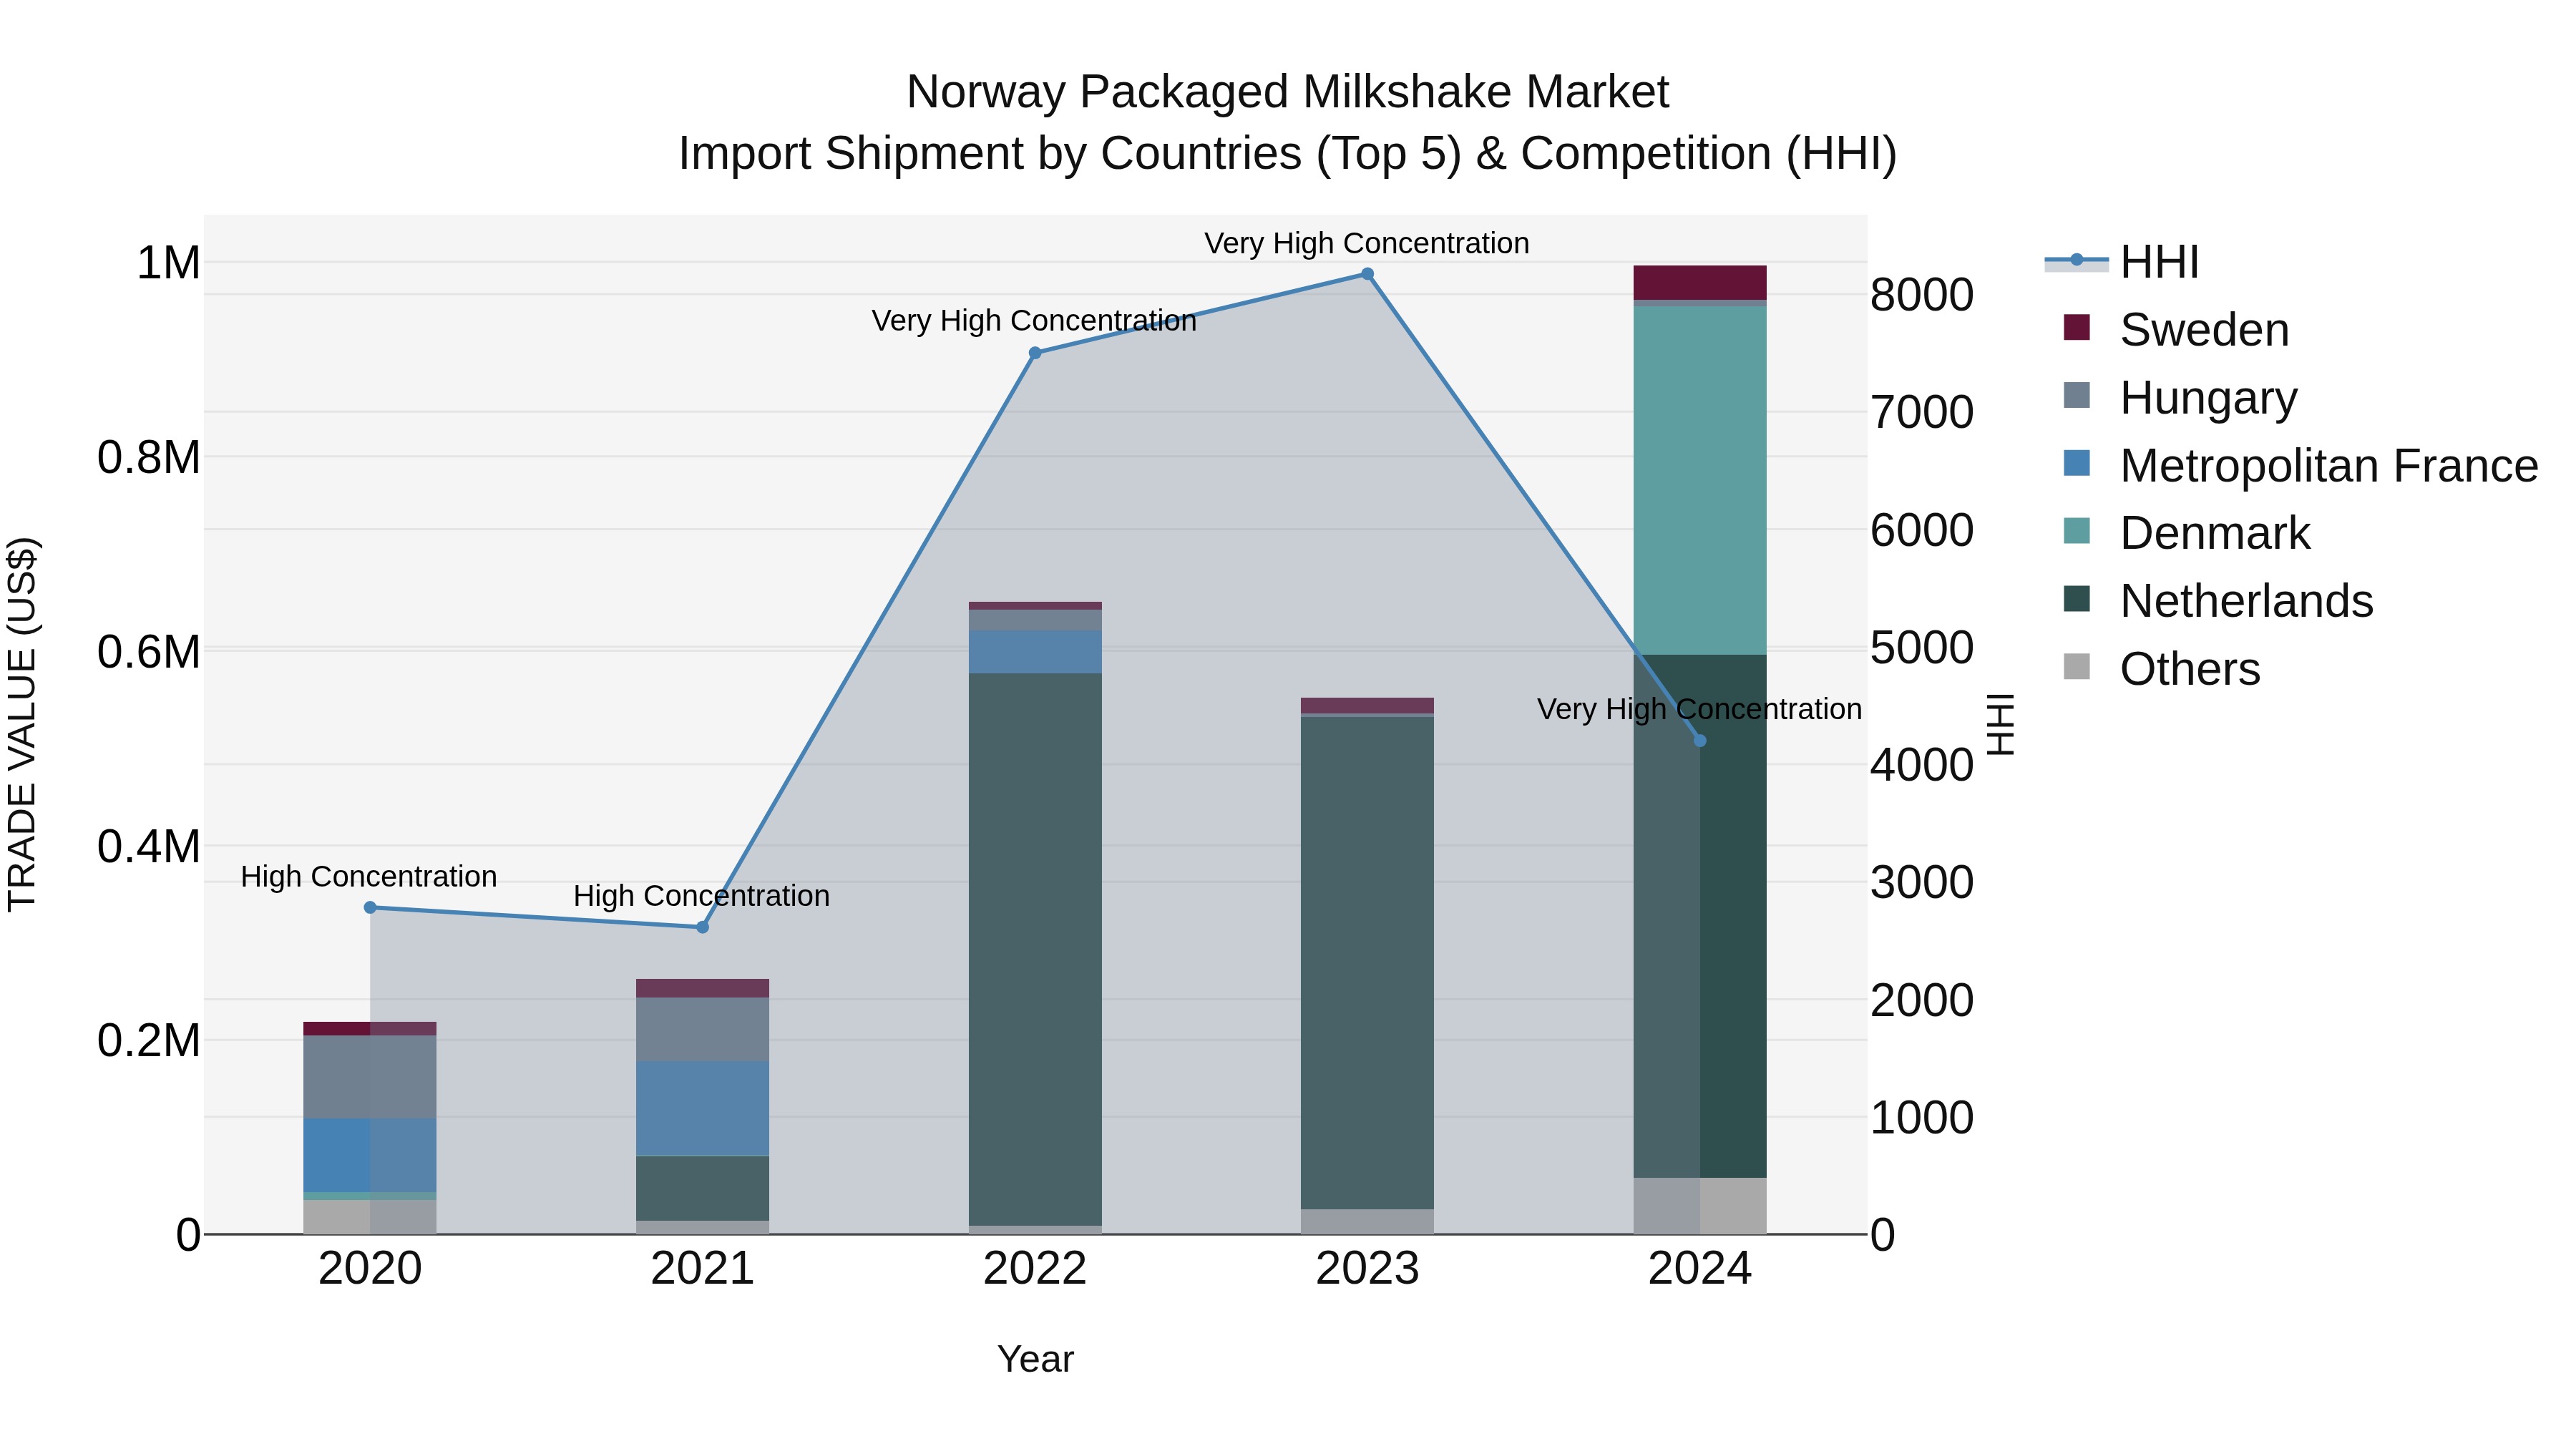Select the Netherlands segment of 2023 bar
This screenshot has width=2576, height=1449.
1367,963
